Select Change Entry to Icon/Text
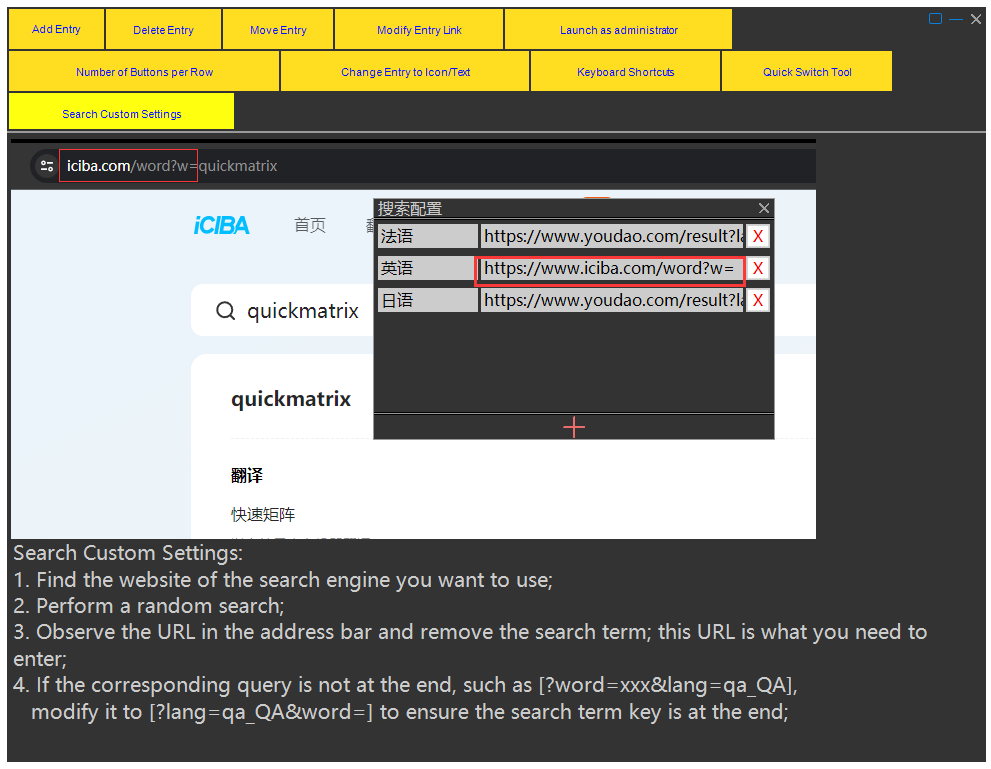This screenshot has height=769, width=991. point(405,71)
